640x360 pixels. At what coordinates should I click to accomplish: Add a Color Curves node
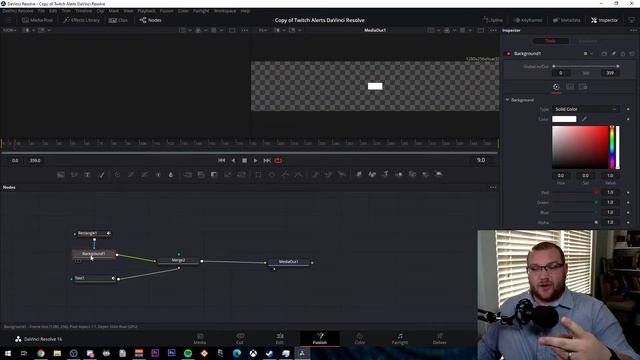click(x=131, y=175)
